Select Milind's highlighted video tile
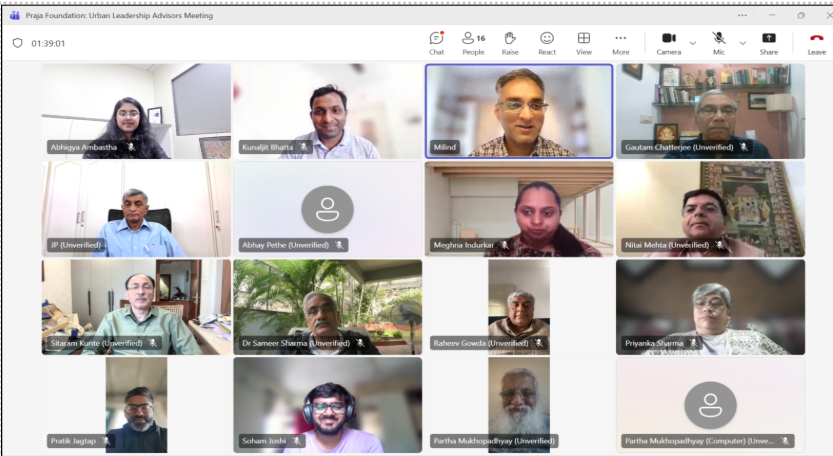This screenshot has width=833, height=456. tap(518, 110)
